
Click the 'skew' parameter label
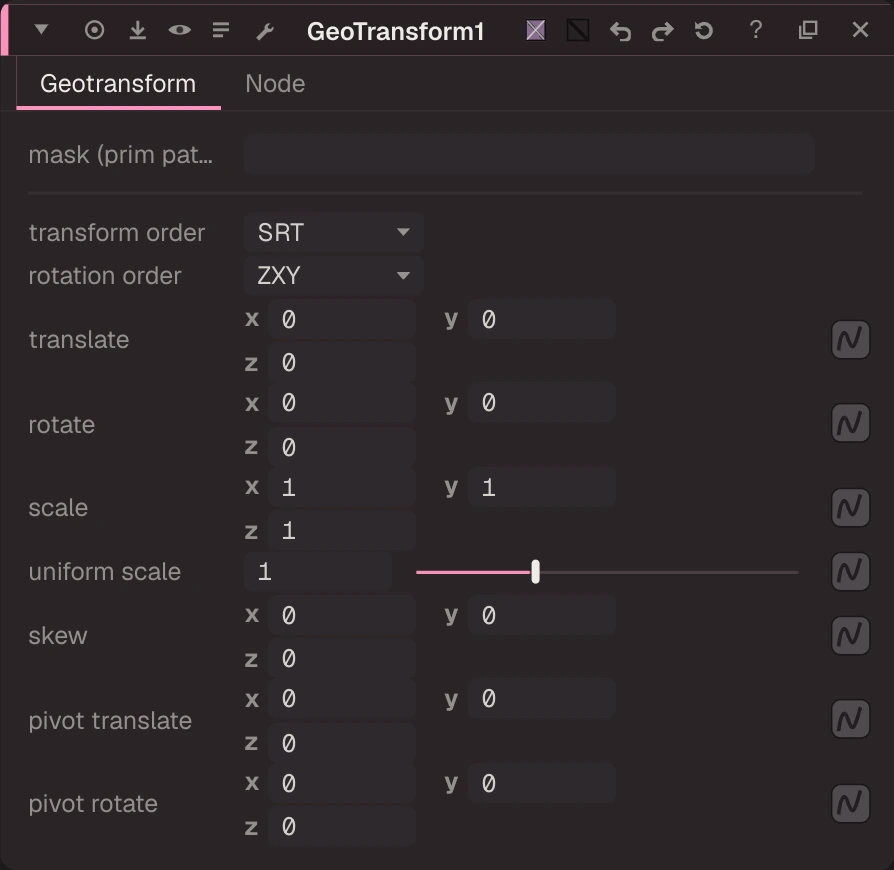[x=58, y=636]
